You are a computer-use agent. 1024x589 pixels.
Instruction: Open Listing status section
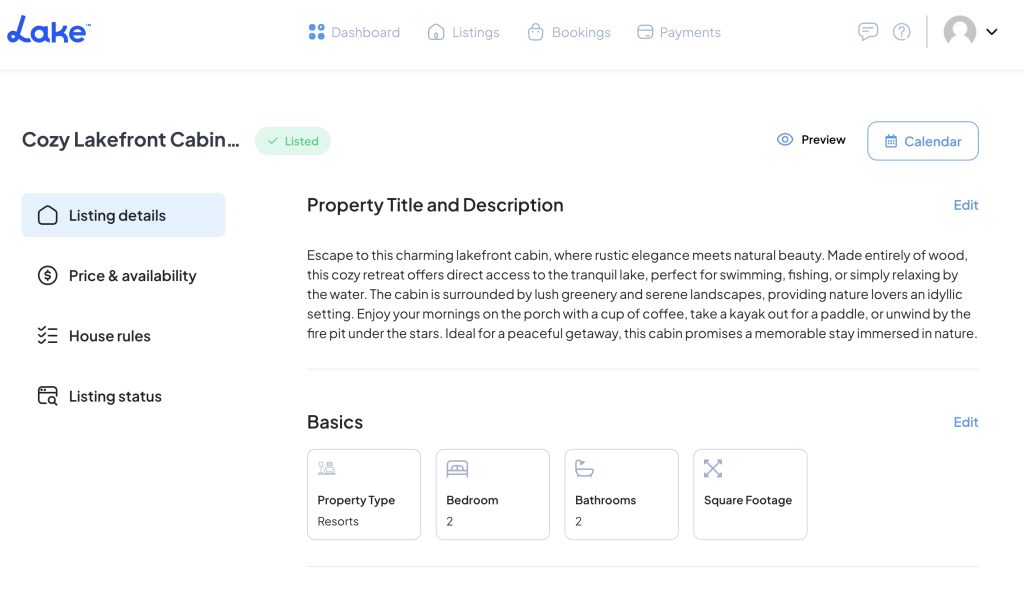point(114,397)
